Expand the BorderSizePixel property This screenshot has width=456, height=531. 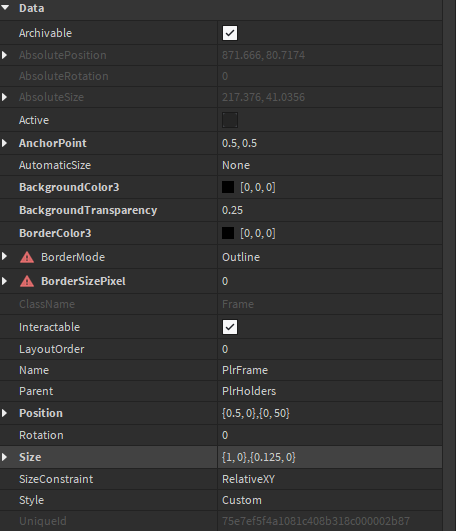click(x=4, y=281)
